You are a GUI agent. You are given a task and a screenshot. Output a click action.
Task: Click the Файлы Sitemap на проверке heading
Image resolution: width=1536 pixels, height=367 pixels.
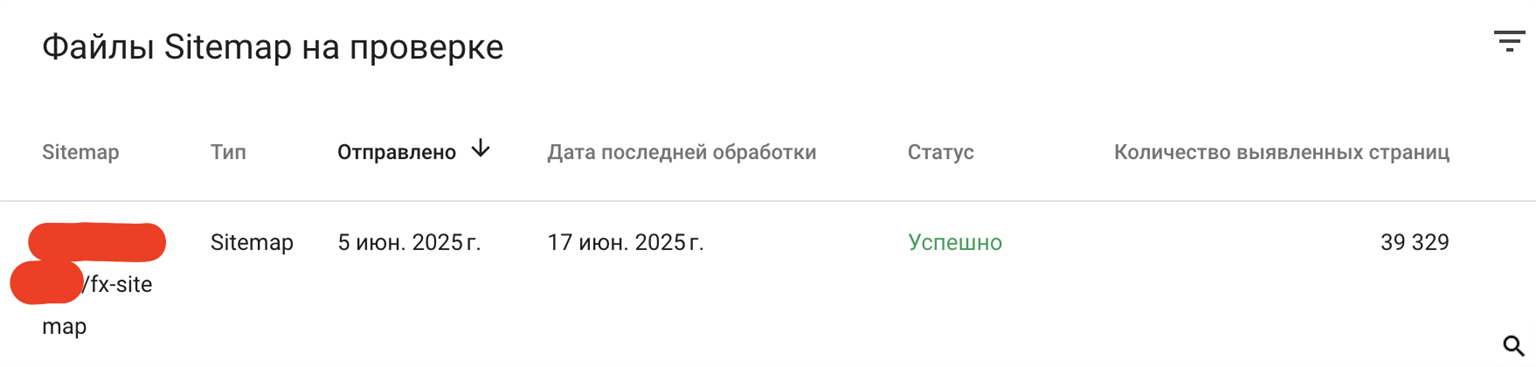[272, 47]
